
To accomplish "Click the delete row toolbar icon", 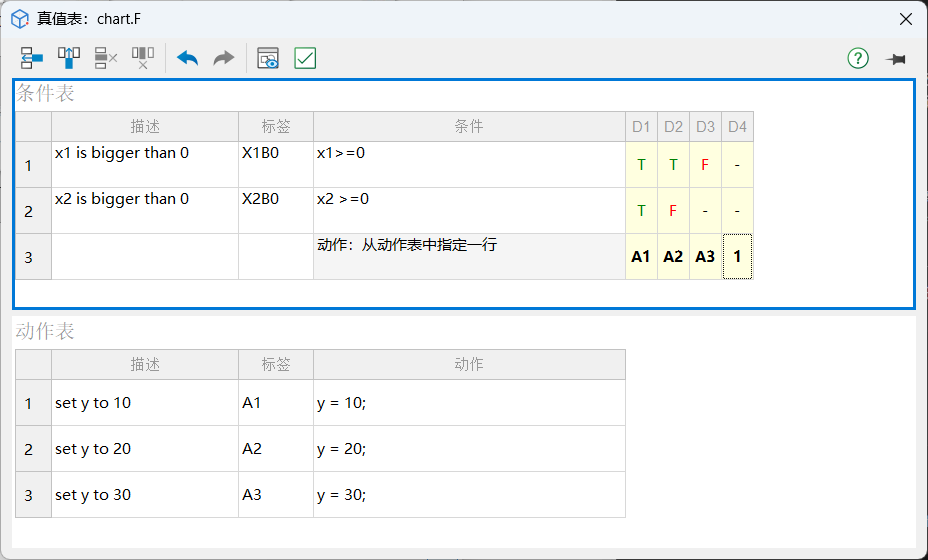I will (106, 58).
